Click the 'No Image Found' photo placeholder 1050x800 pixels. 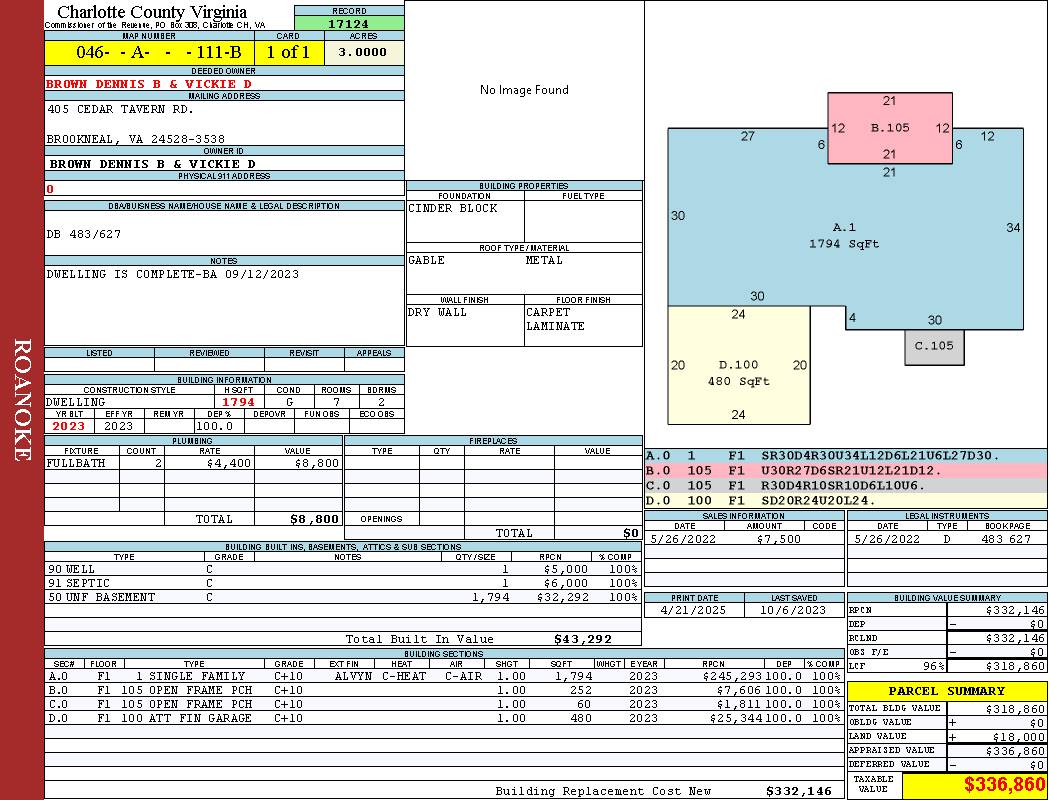coord(524,90)
